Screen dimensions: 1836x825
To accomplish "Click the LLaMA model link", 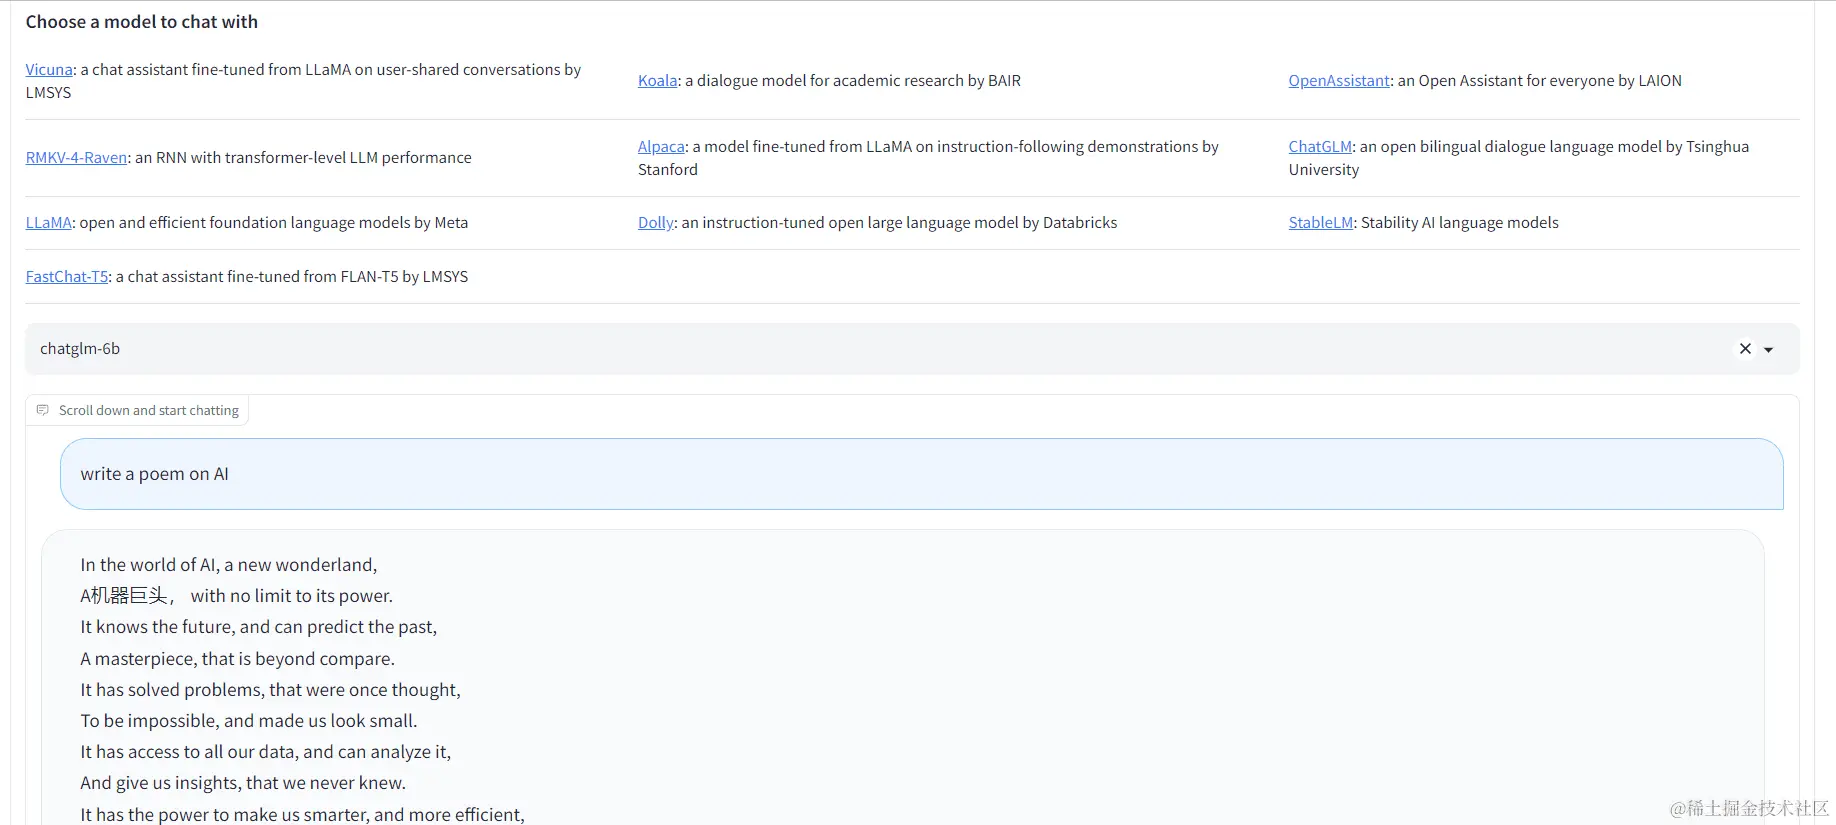I will (48, 223).
